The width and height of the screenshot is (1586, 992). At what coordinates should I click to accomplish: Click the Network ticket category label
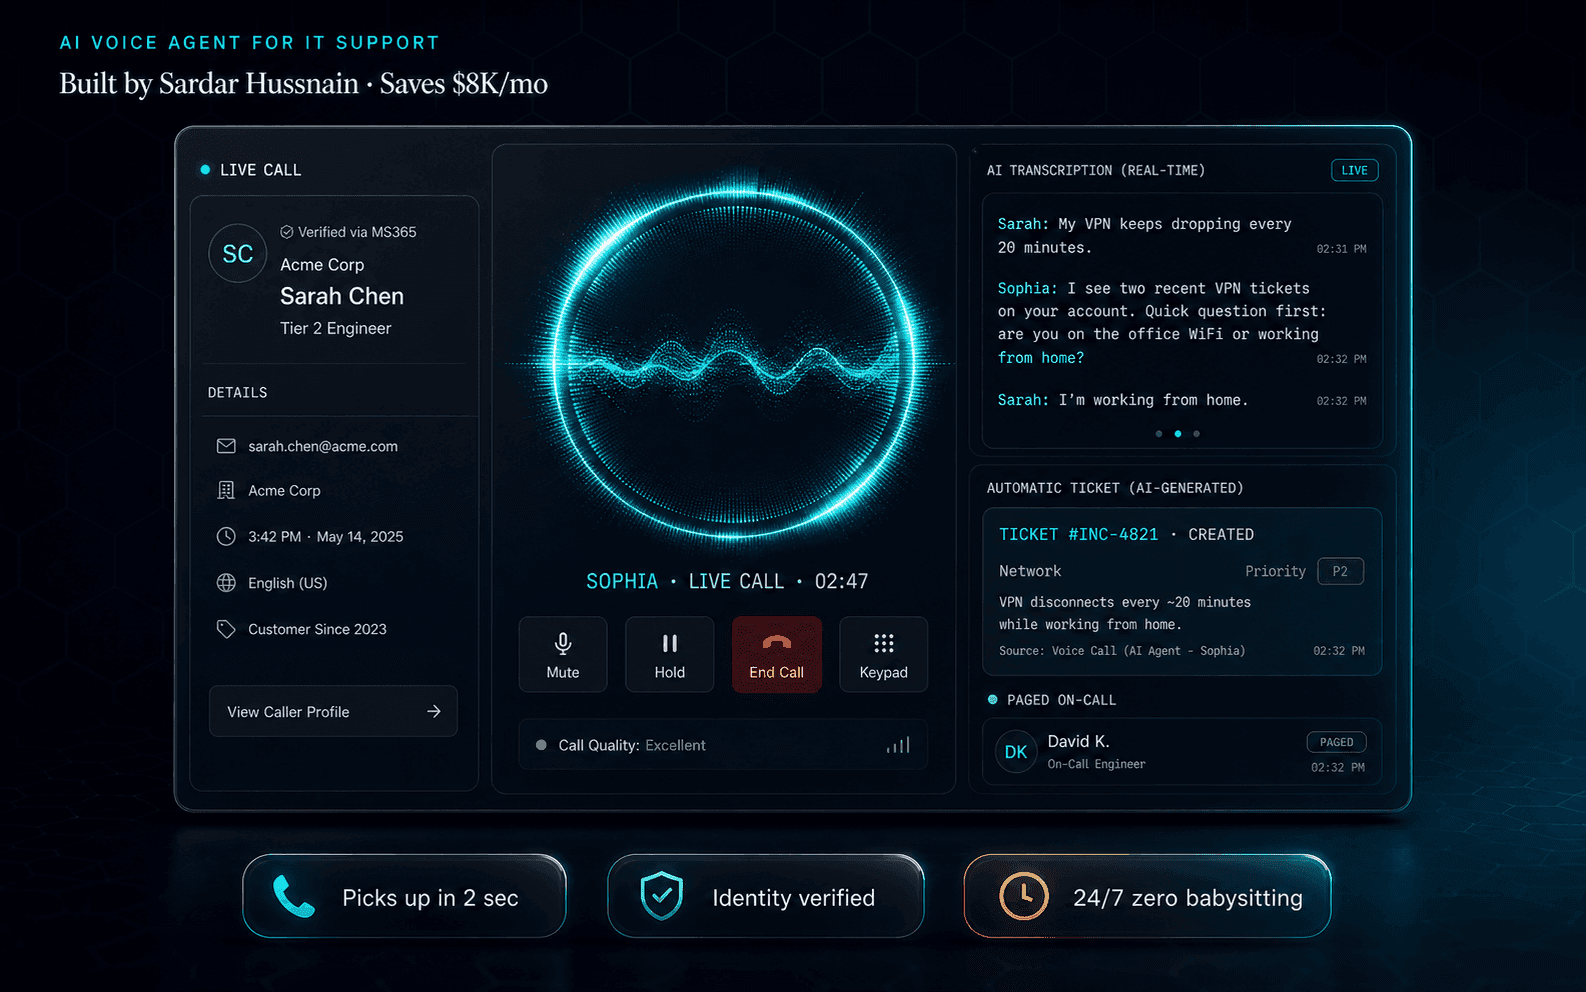[1030, 571]
